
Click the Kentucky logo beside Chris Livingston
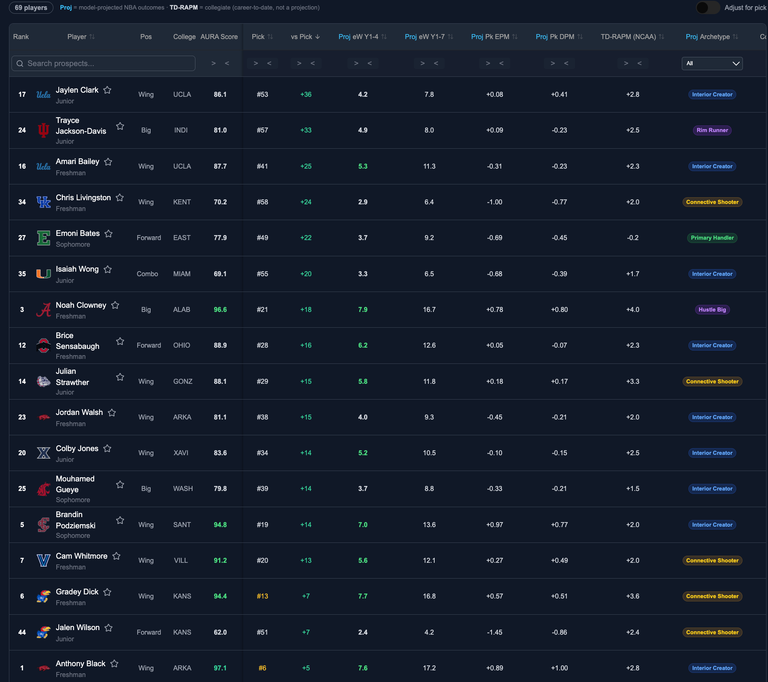44,202
